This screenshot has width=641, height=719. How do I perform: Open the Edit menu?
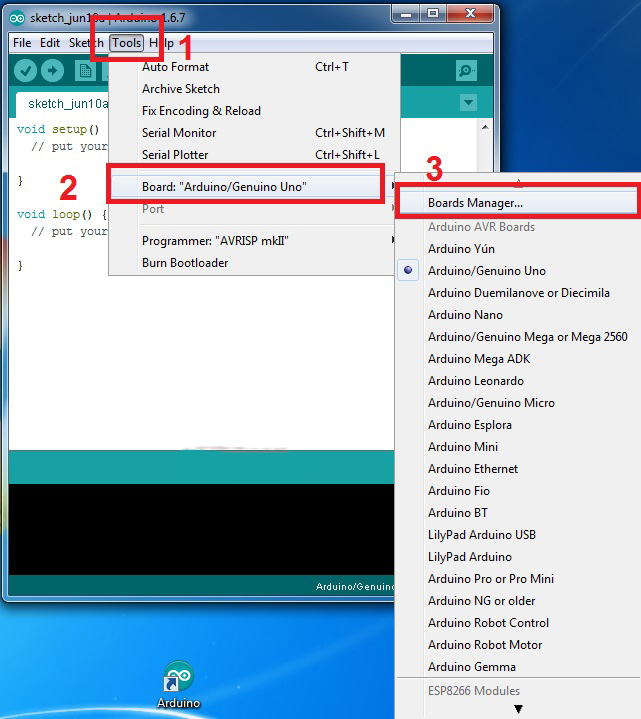(50, 43)
